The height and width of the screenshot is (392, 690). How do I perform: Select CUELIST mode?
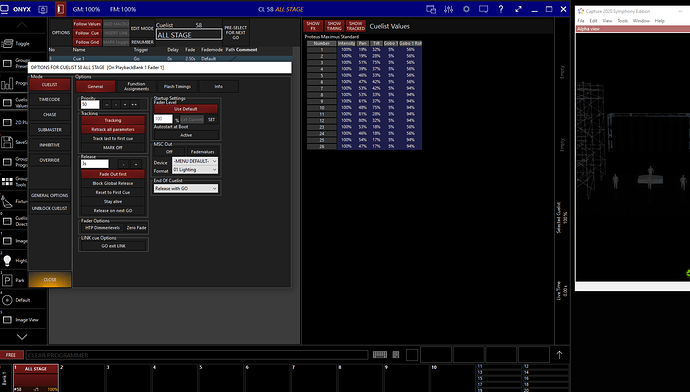coord(50,84)
